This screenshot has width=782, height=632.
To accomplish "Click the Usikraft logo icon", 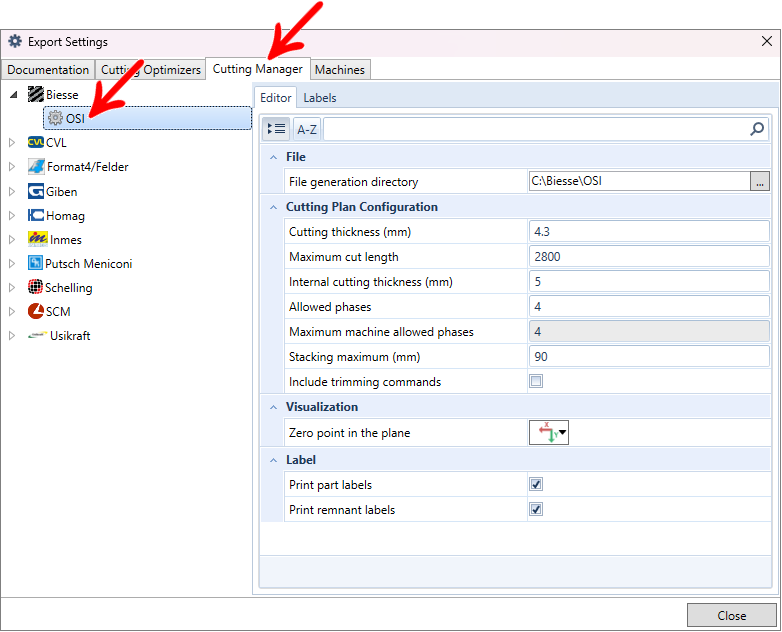I will click(x=38, y=335).
